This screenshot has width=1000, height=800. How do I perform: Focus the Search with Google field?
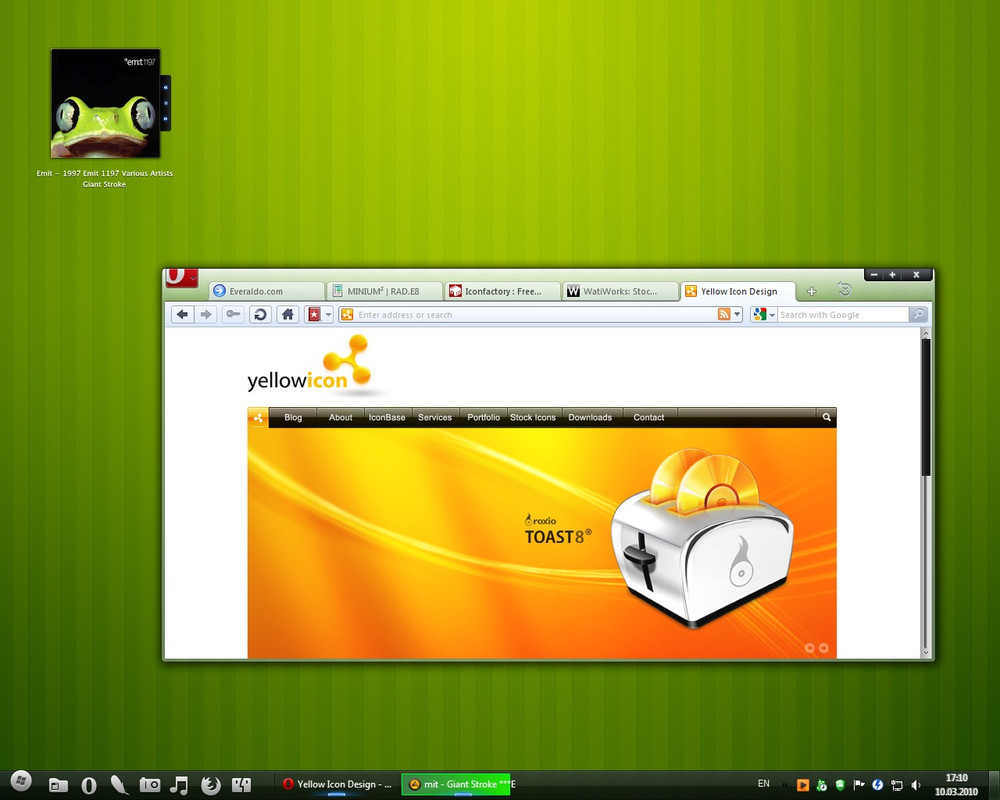pyautogui.click(x=843, y=315)
